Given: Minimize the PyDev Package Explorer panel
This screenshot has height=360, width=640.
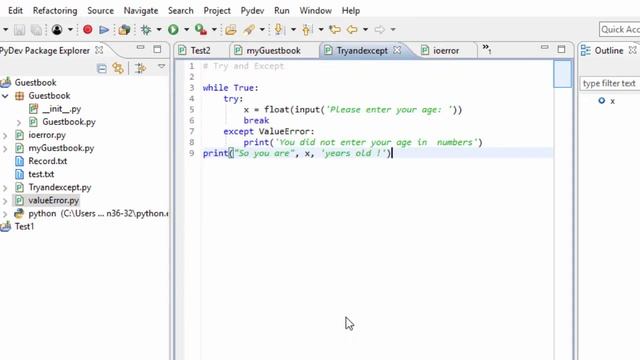Looking at the screenshot, I should pos(140,48).
